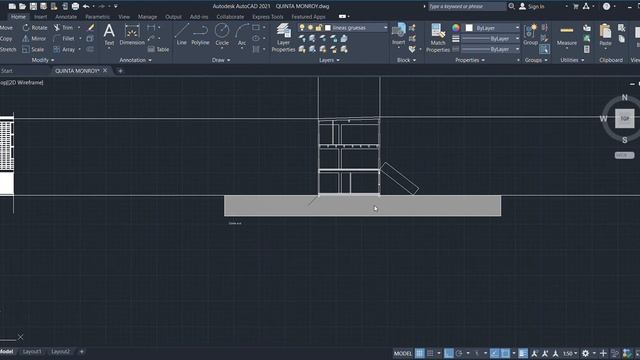This screenshot has height=360, width=640.
Task: Toggle object snap tracking in status bar
Action: [494, 353]
